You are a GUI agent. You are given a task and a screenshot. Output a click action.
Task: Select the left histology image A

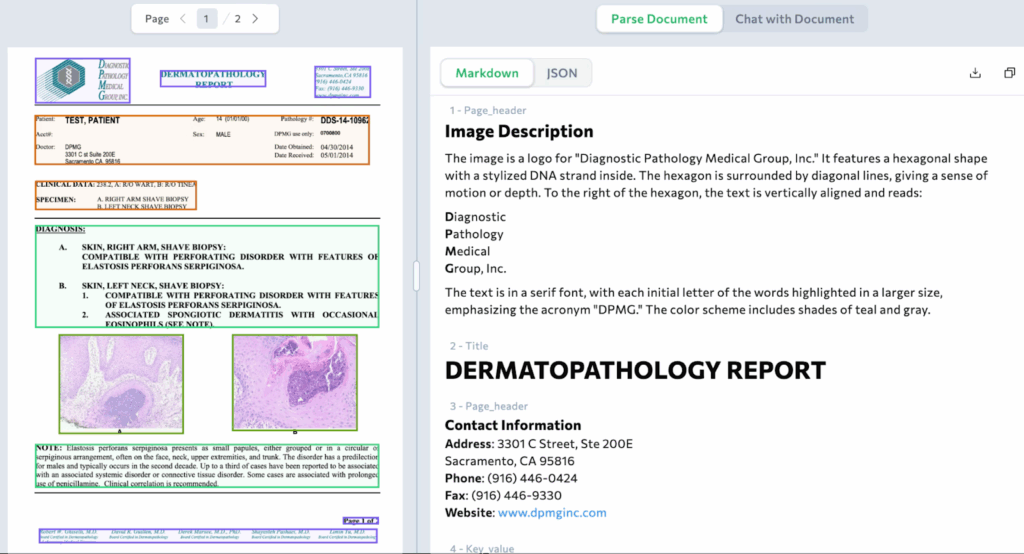click(121, 384)
